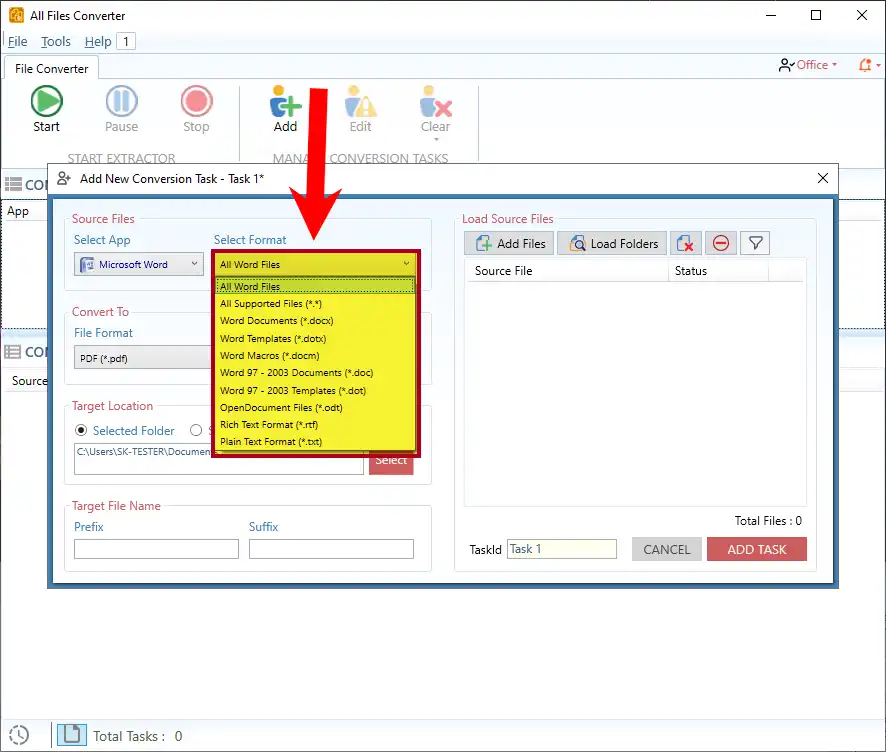
Task: Select the second Target Location radio button
Action: [x=196, y=431]
